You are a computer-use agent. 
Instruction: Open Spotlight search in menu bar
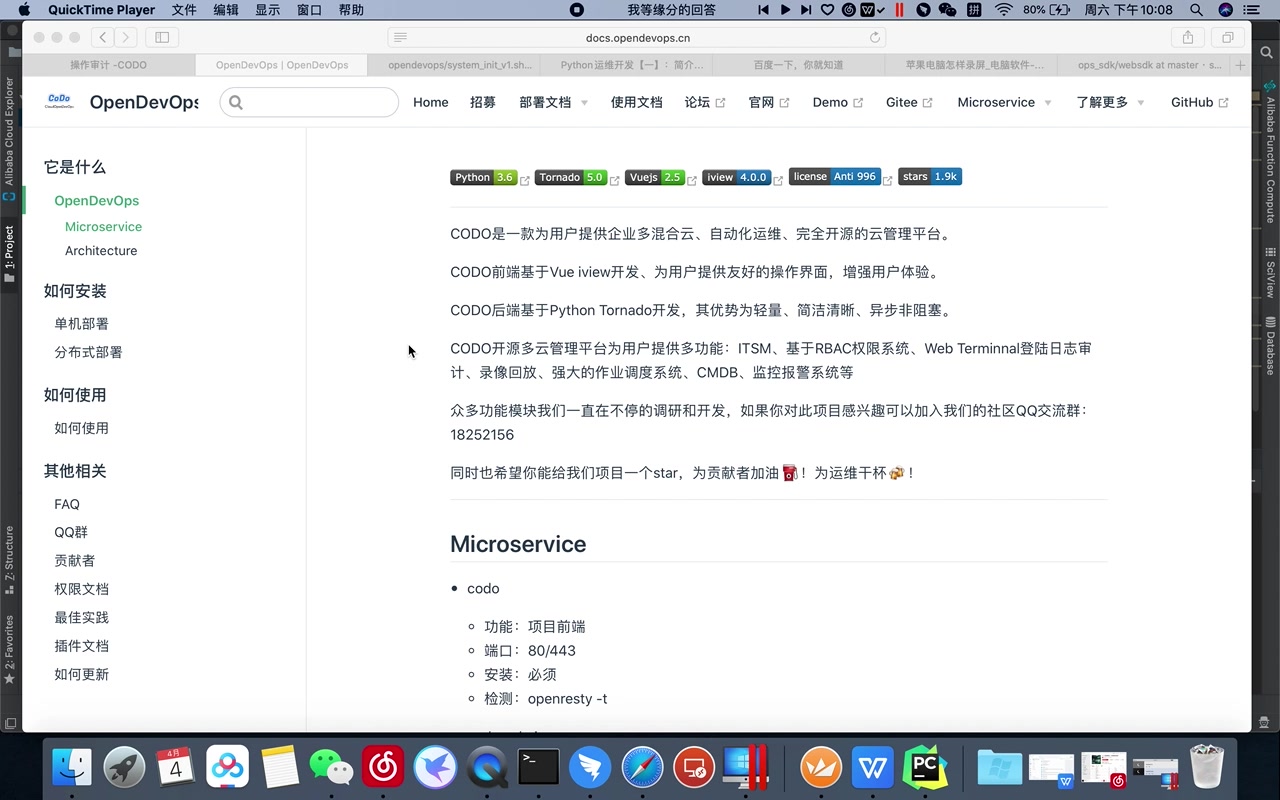[1197, 10]
